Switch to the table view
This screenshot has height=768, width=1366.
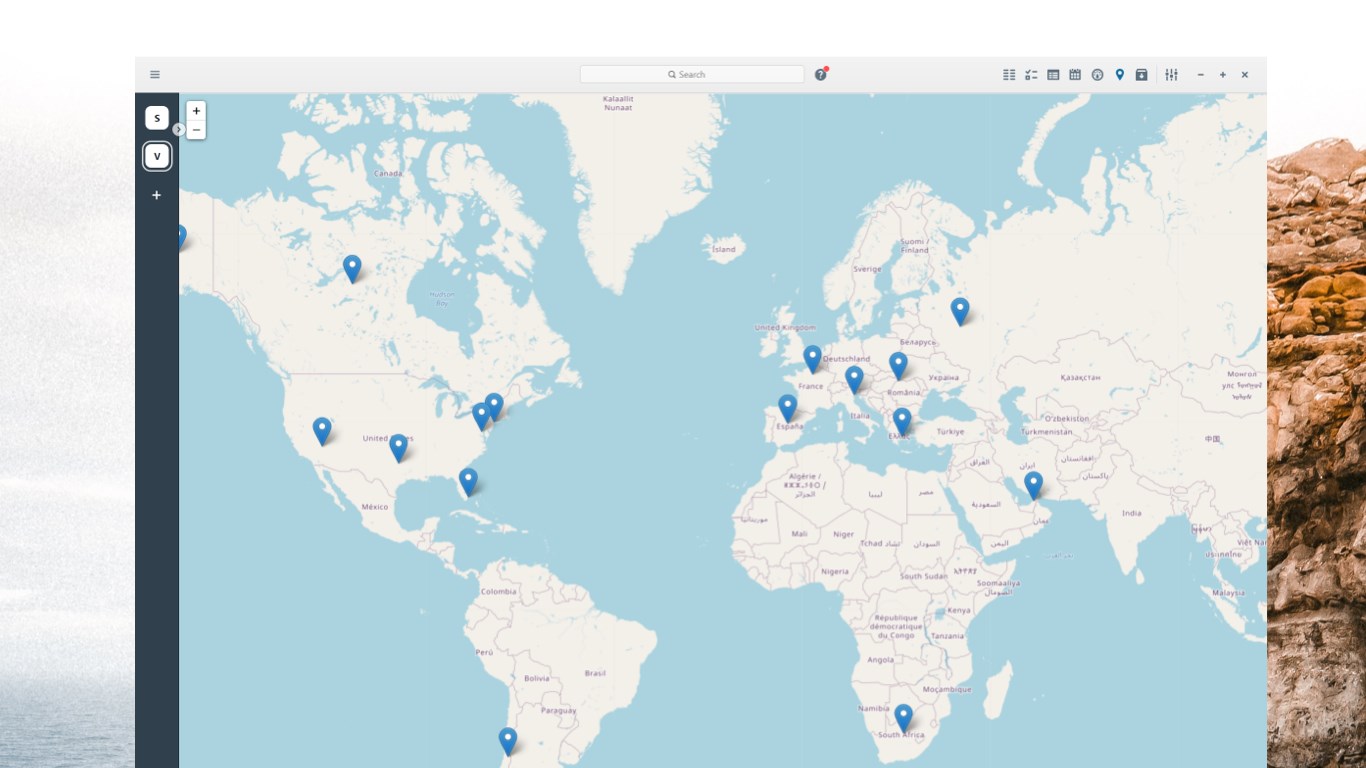click(1053, 75)
